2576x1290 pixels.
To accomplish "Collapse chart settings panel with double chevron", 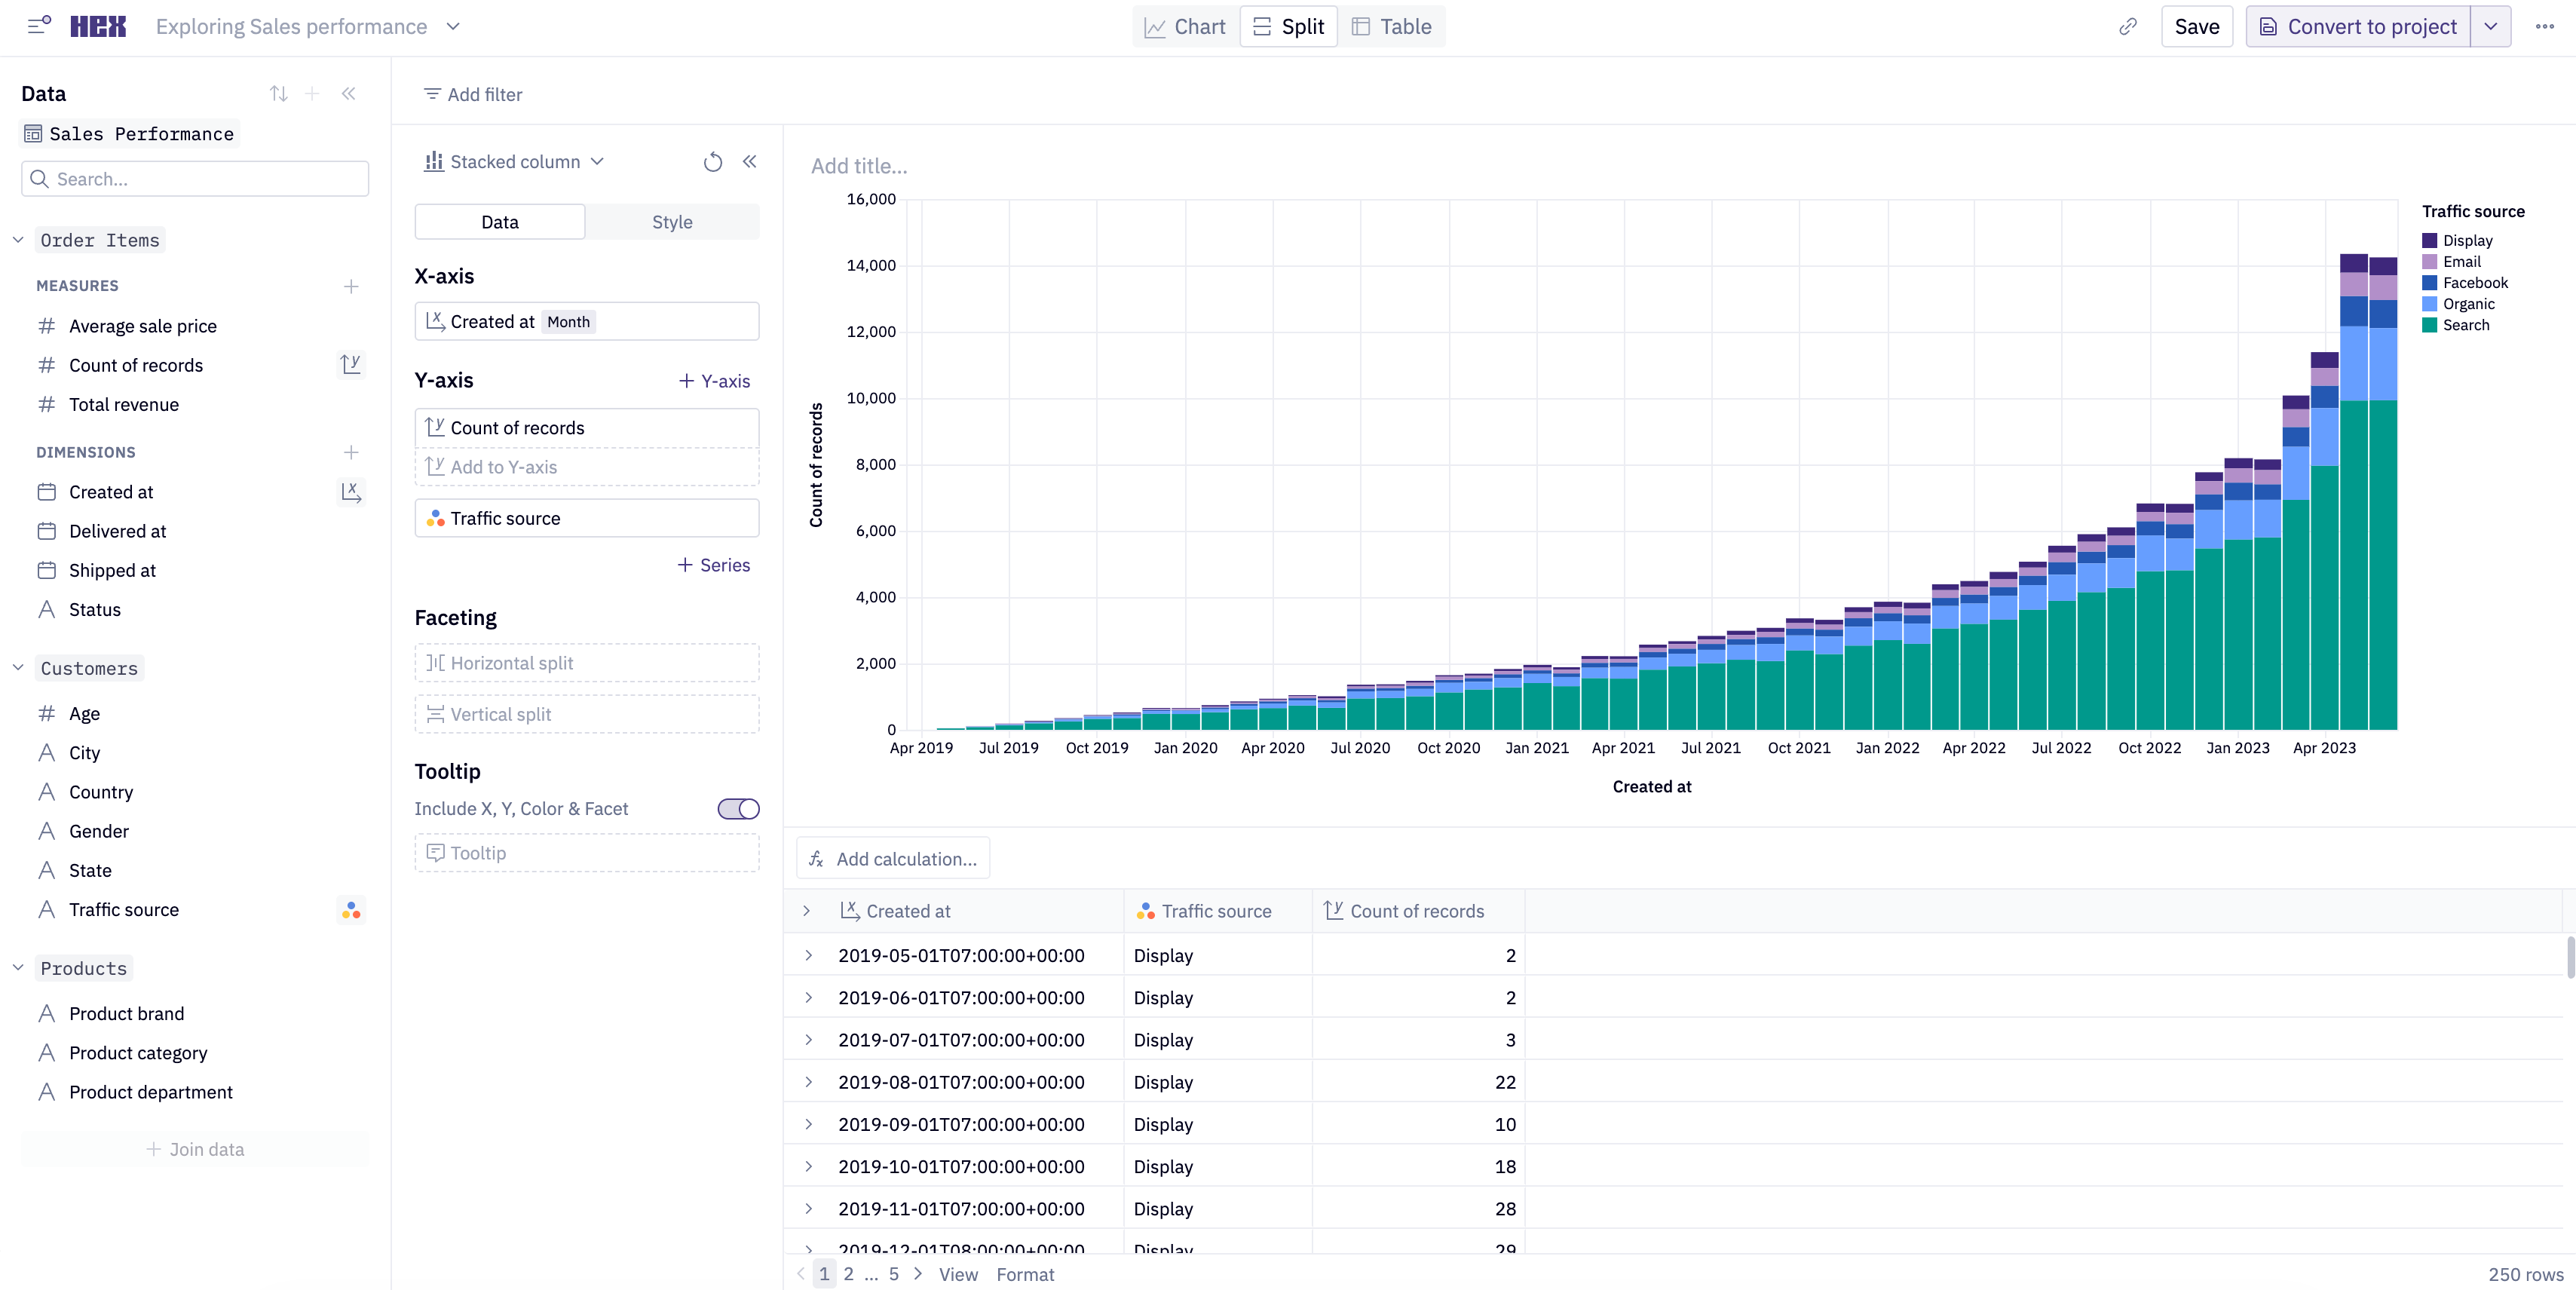I will pos(749,161).
